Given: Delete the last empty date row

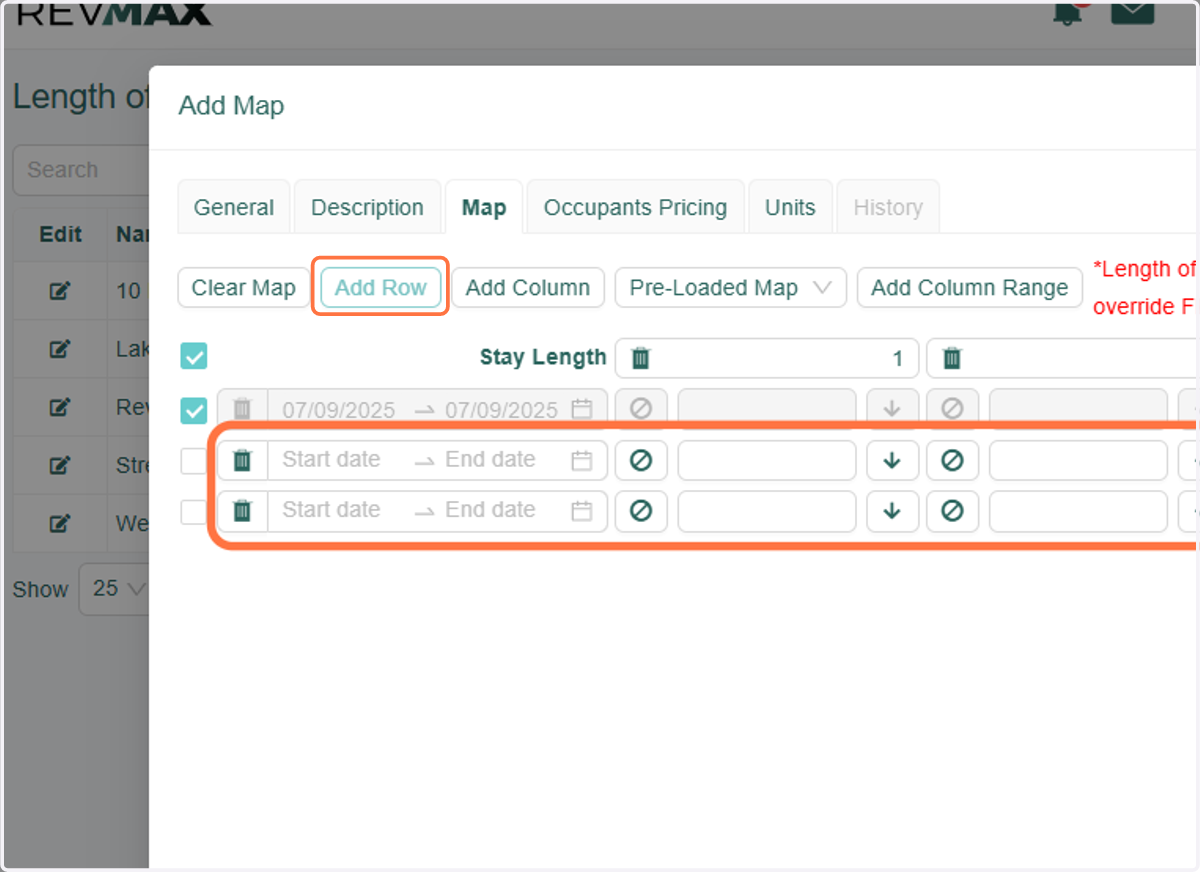Looking at the screenshot, I should tap(242, 510).
